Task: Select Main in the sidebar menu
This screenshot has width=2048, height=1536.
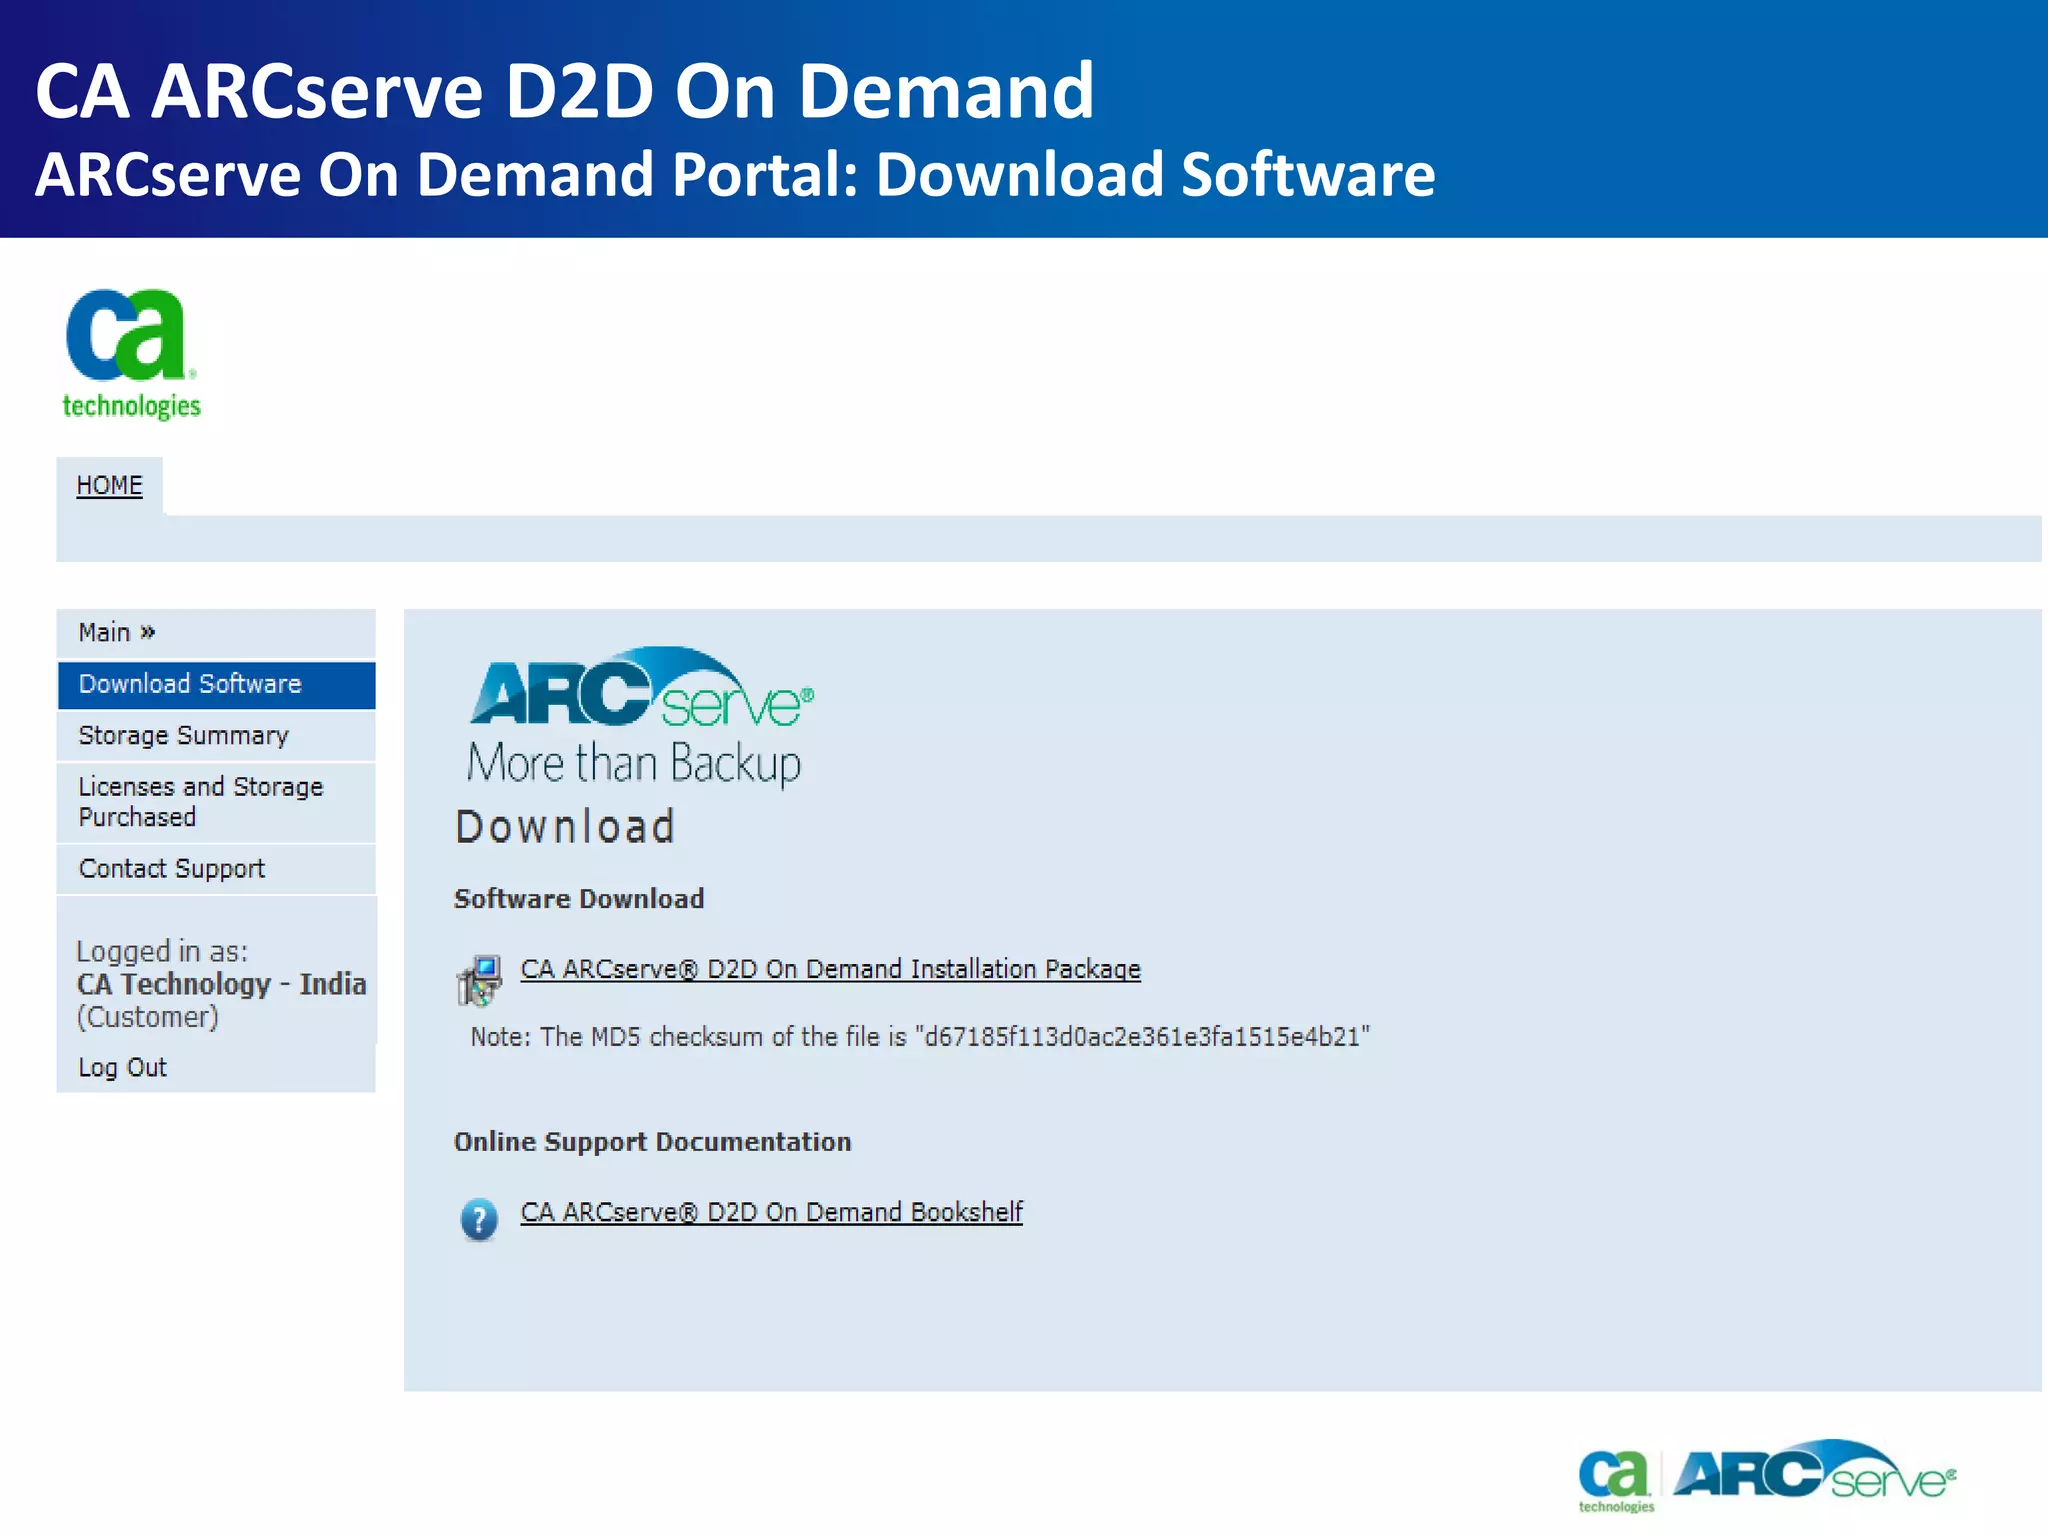Action: click(x=216, y=633)
